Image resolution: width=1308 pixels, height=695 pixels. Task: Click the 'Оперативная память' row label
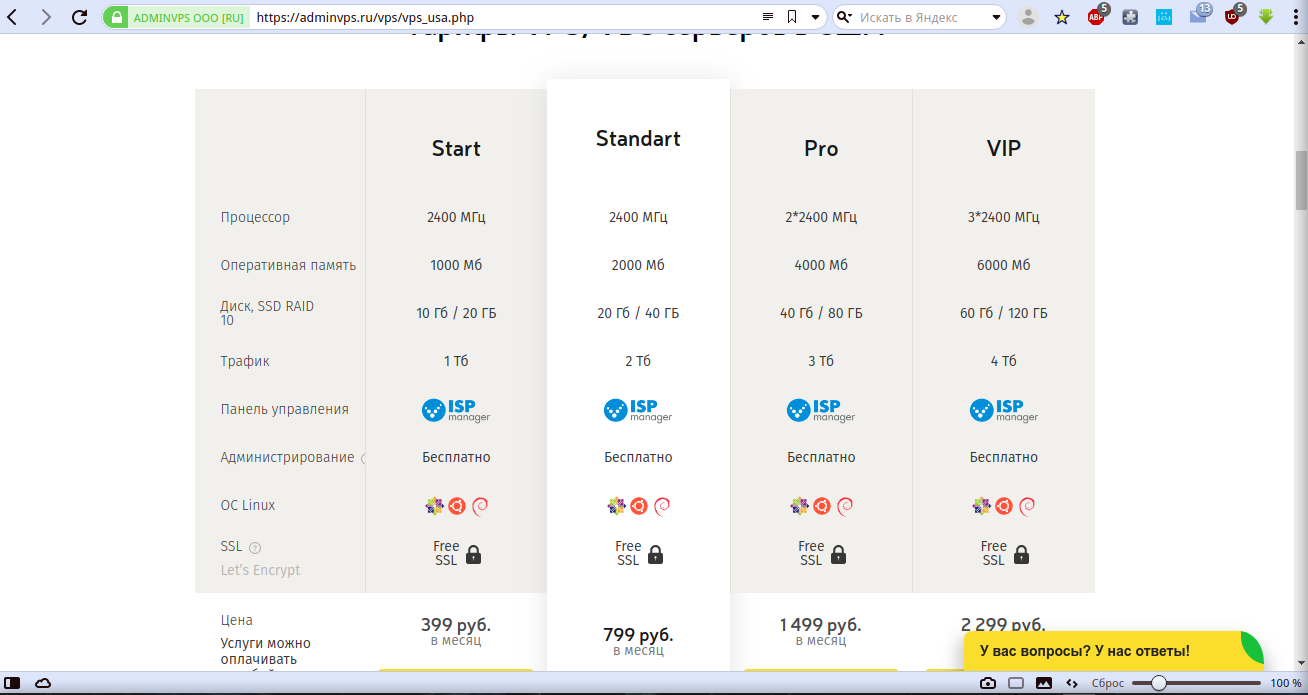288,266
